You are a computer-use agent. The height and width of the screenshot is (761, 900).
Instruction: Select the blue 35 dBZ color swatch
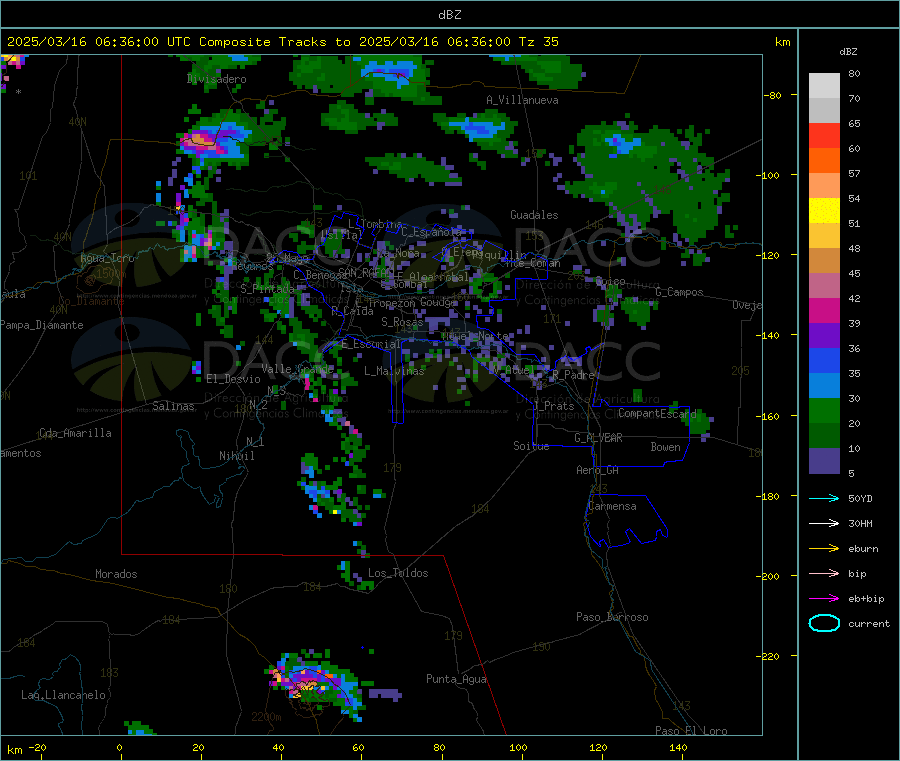824,360
